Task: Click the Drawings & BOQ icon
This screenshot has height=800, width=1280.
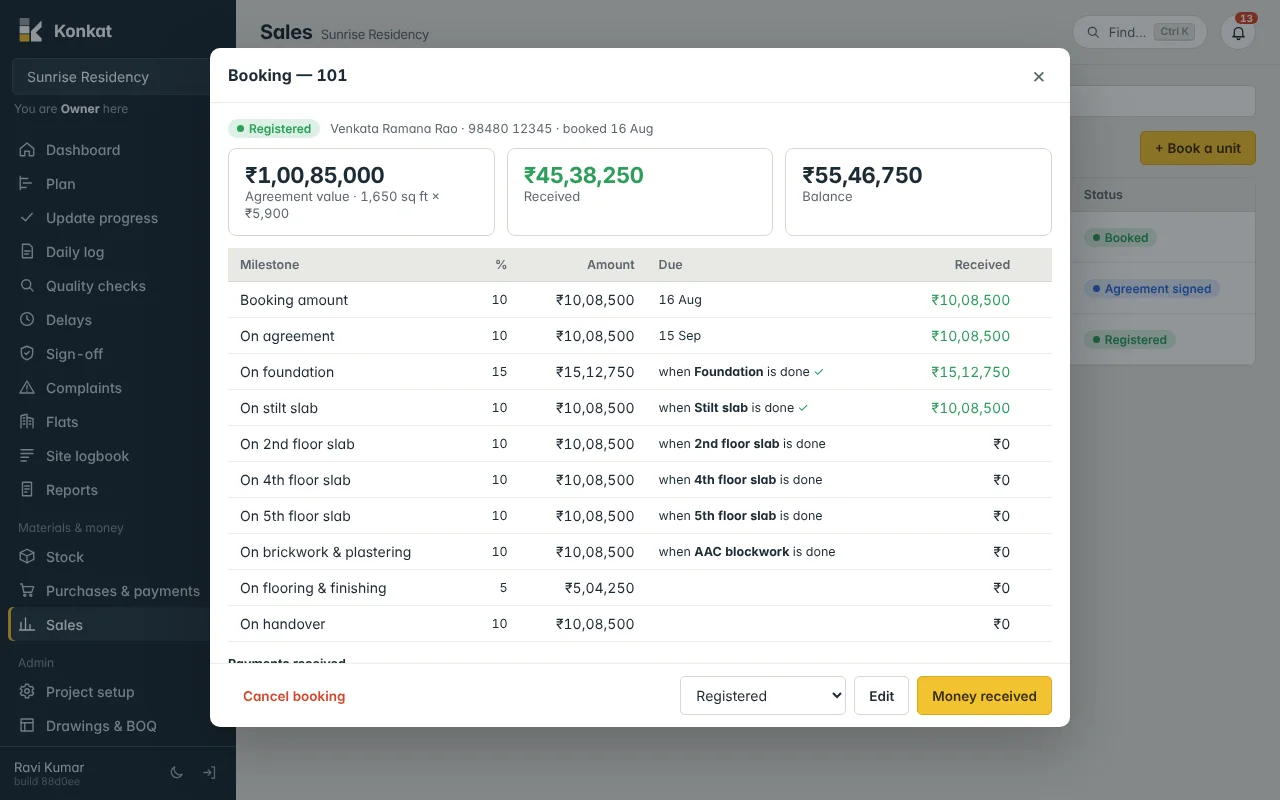Action: (x=27, y=726)
